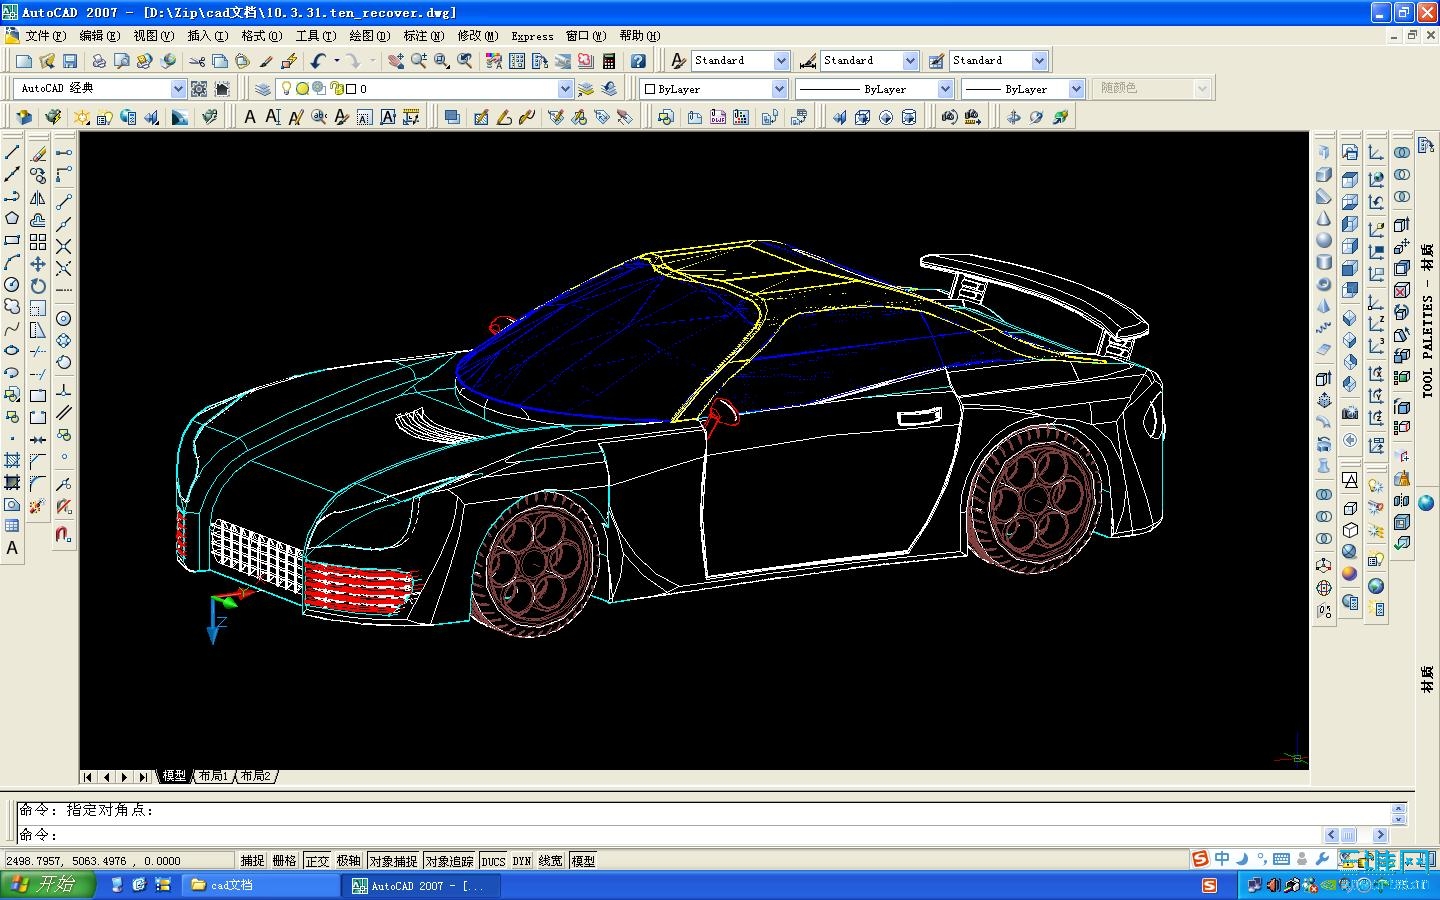Switch to the 布局1 layout tab
Screen dimensions: 1440x900
pyautogui.click(x=212, y=776)
